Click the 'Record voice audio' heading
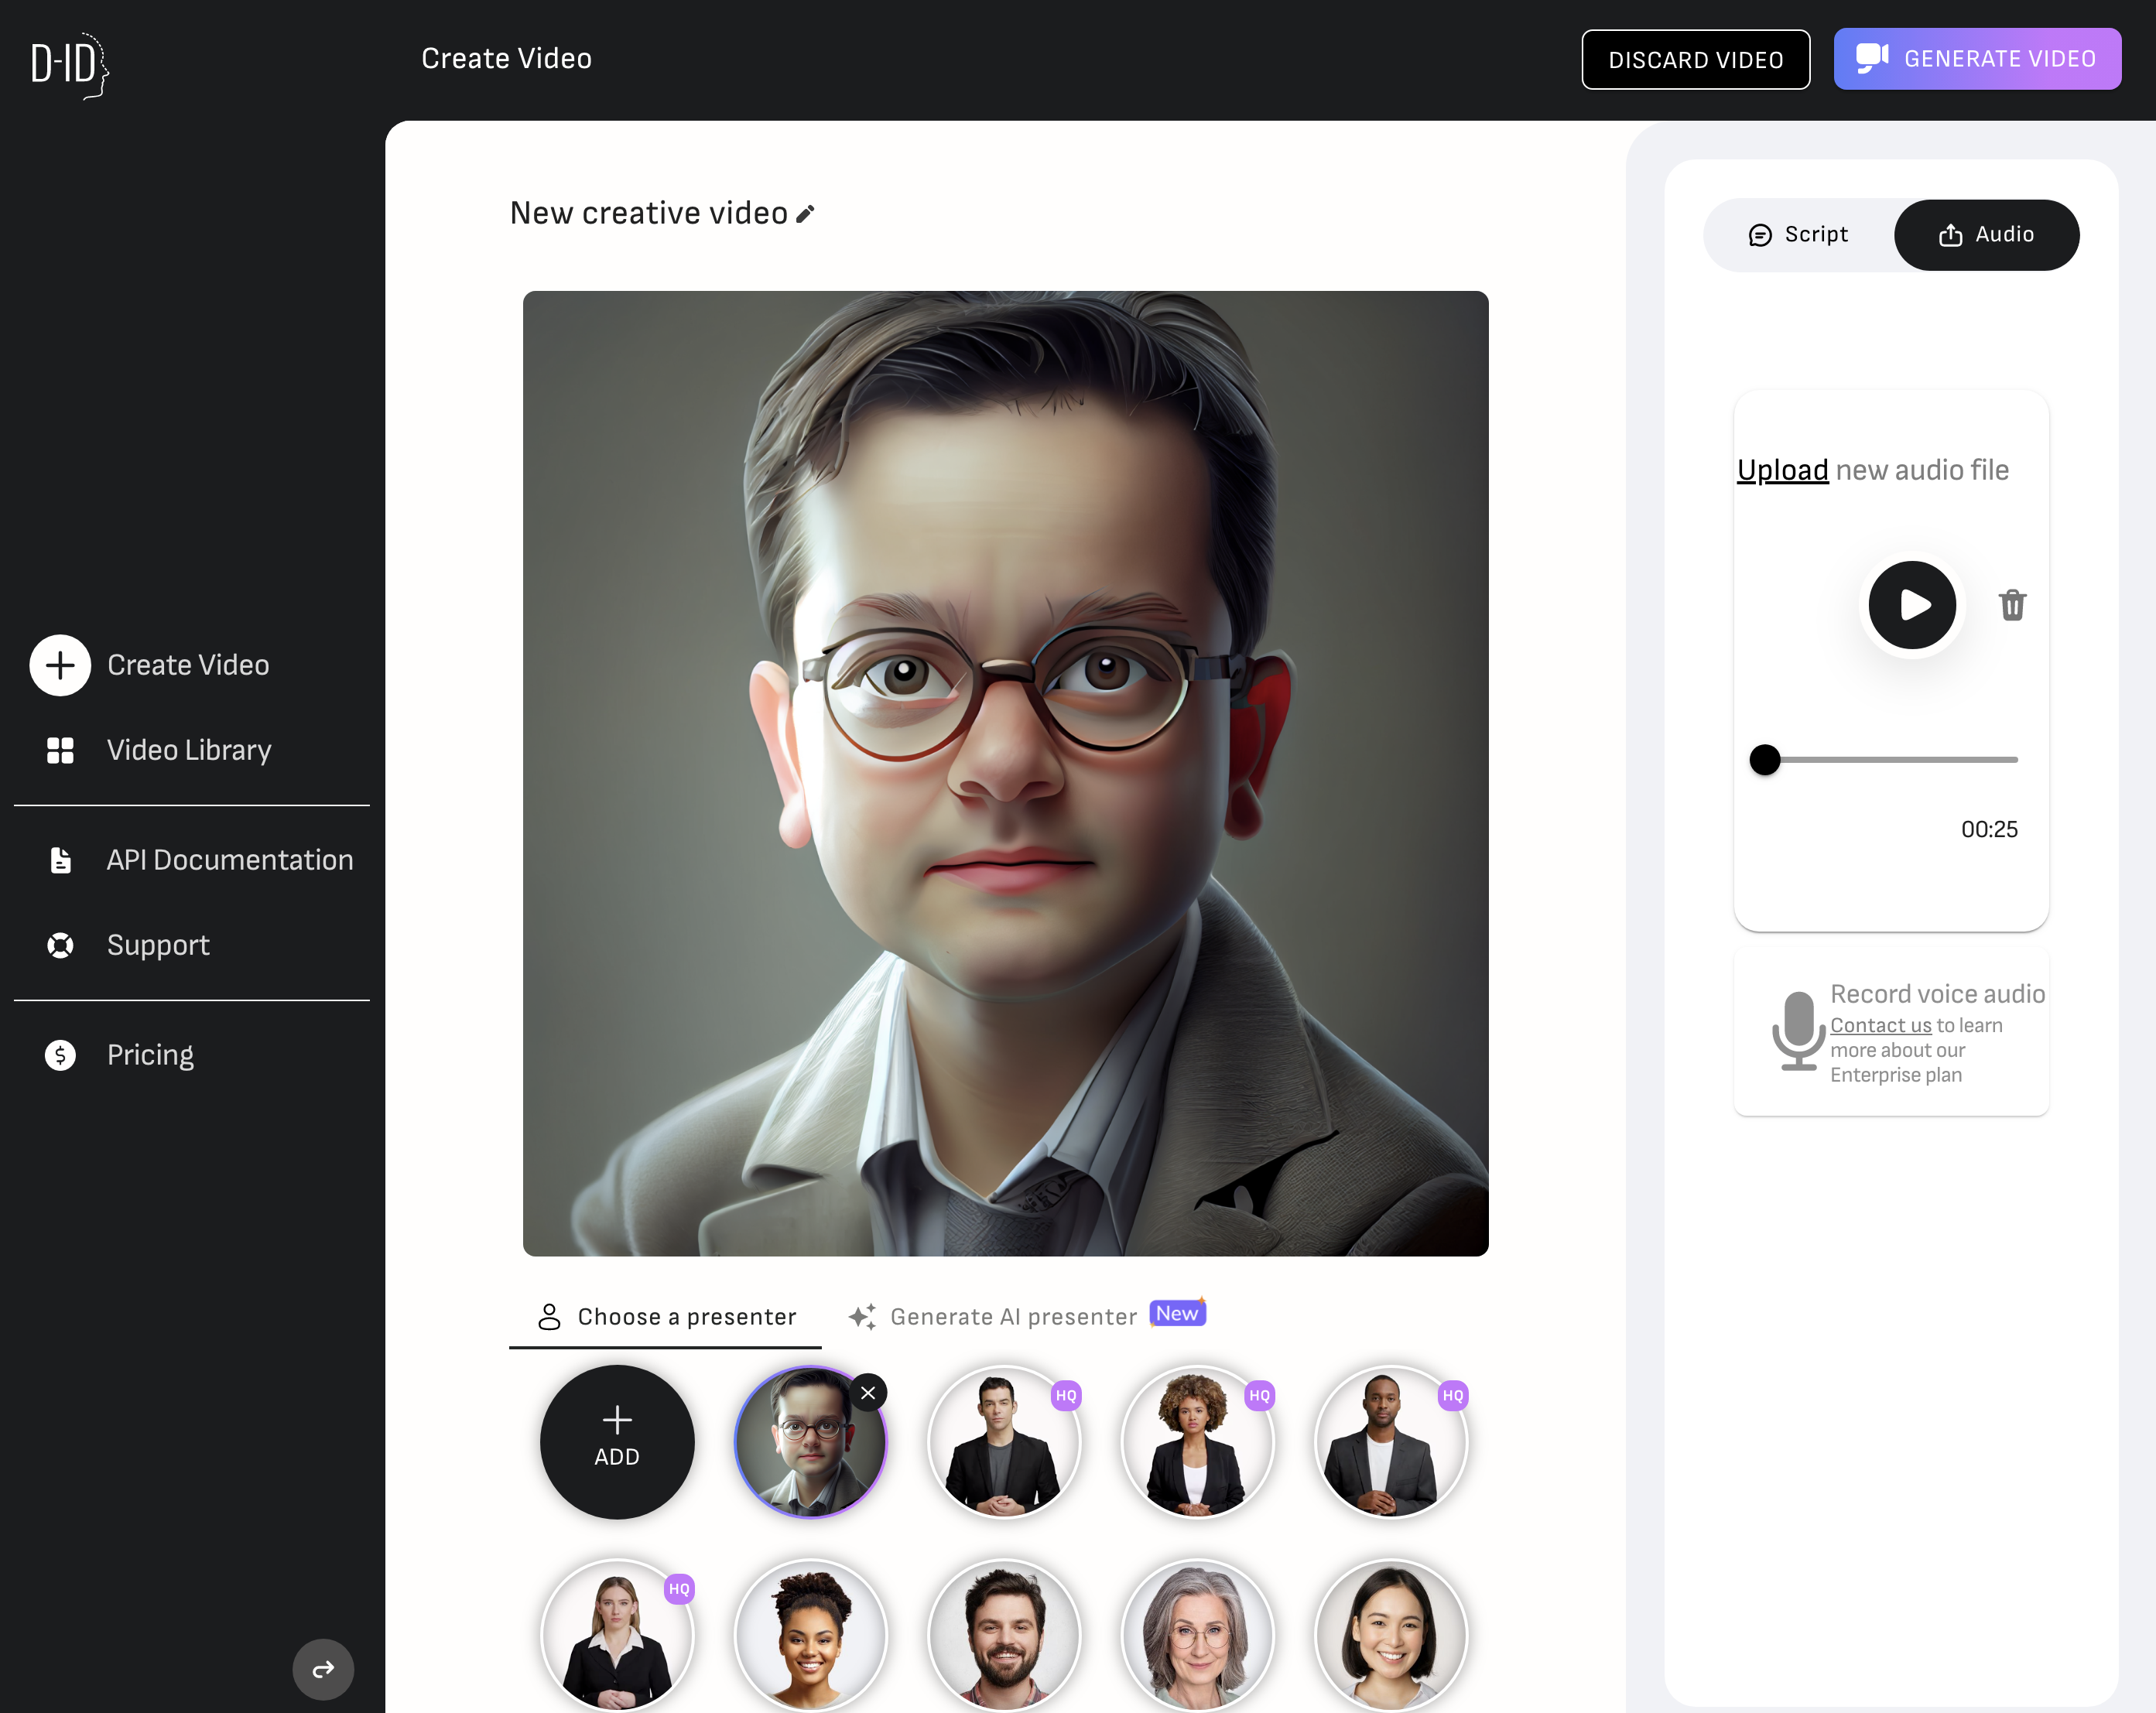The width and height of the screenshot is (2156, 1713). coord(1937,993)
